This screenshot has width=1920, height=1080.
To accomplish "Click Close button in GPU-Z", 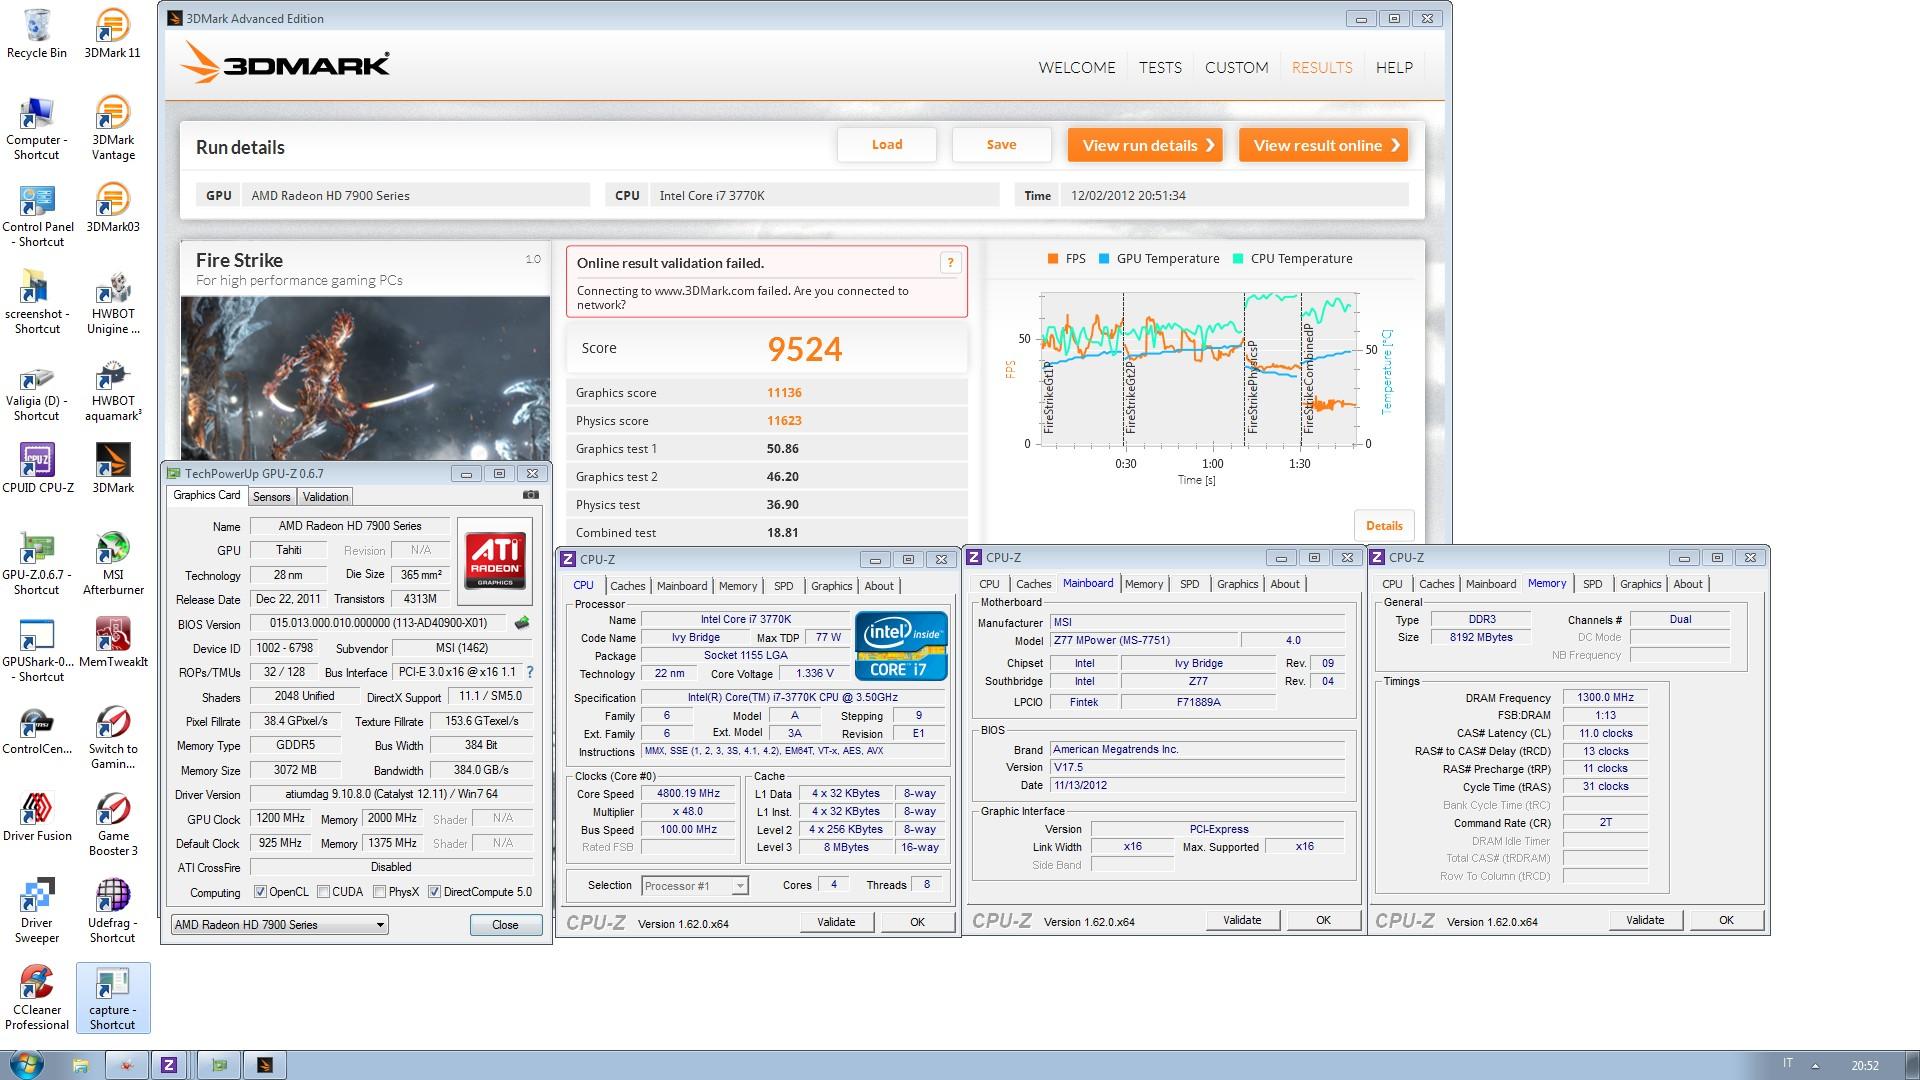I will [505, 925].
